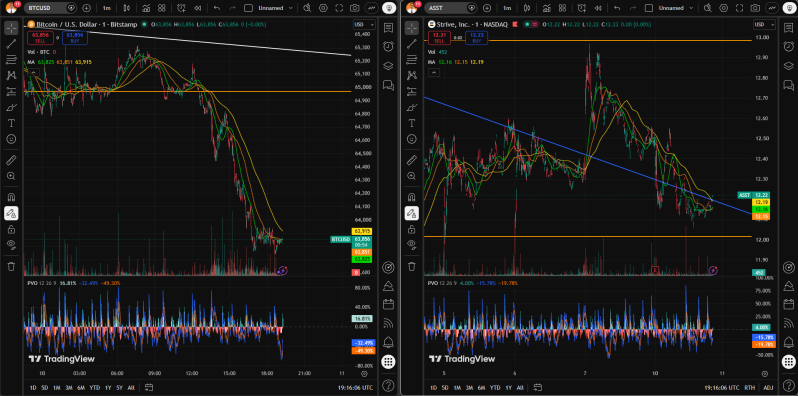Select the trend line tool on the BTCUSD chart

11,44
